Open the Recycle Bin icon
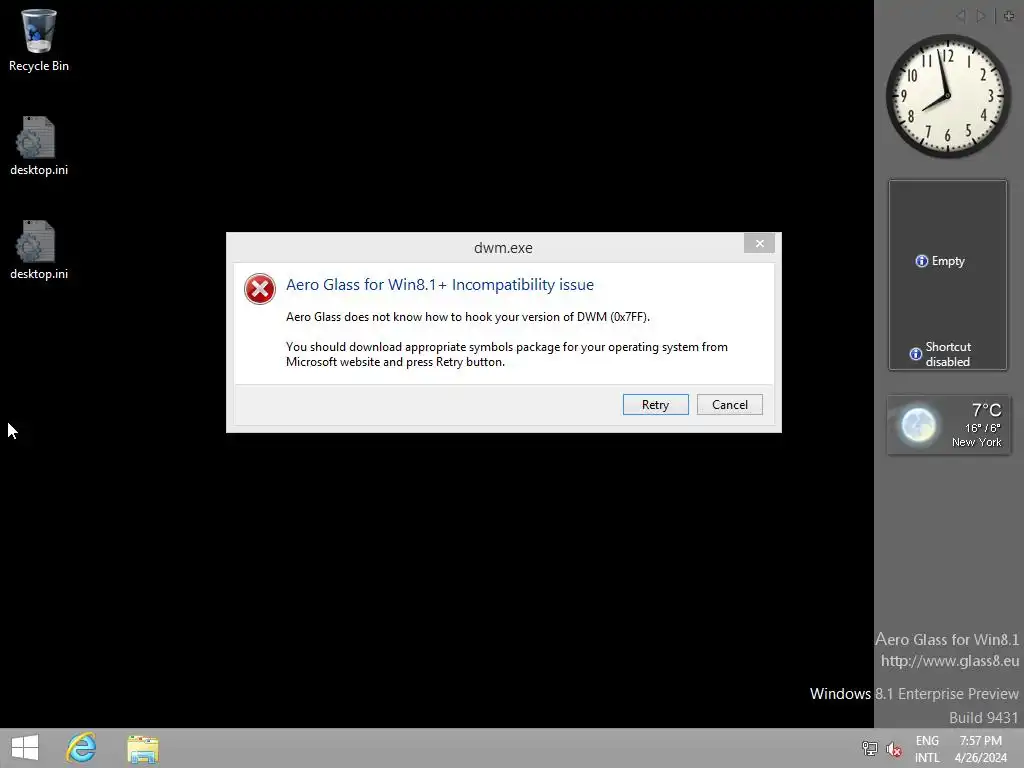 pos(39,40)
